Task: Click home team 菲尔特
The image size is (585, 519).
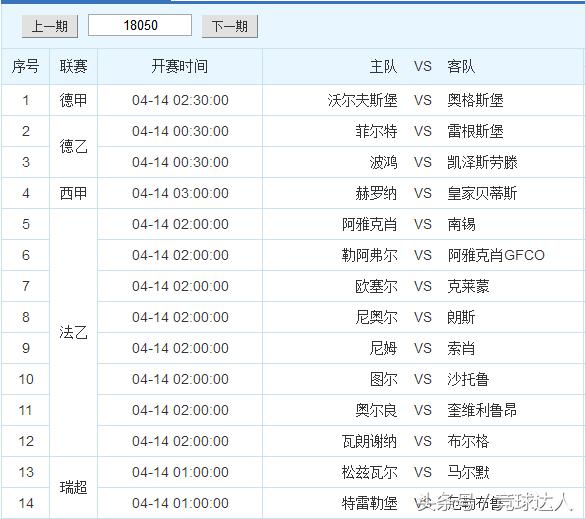Action: click(376, 131)
